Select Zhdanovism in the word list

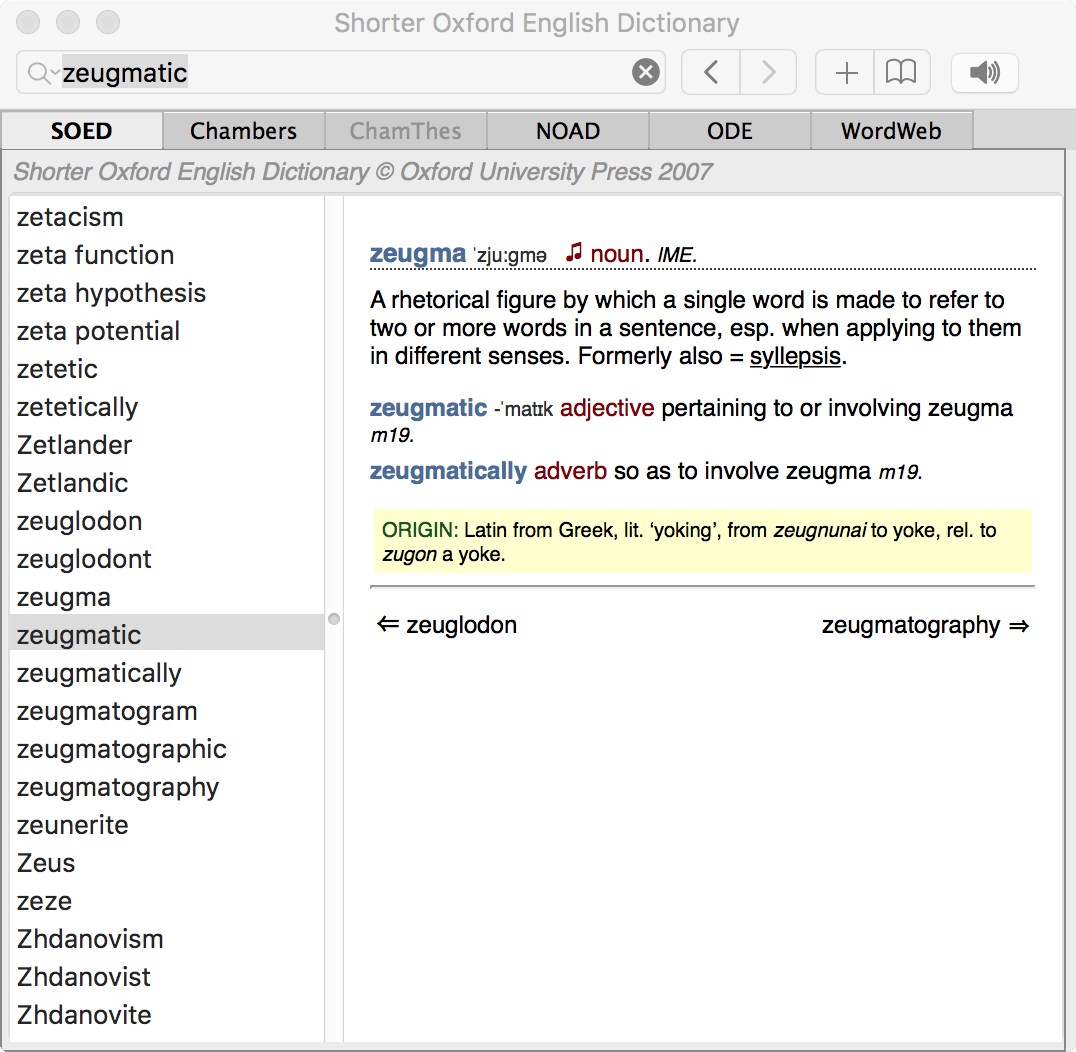167,939
